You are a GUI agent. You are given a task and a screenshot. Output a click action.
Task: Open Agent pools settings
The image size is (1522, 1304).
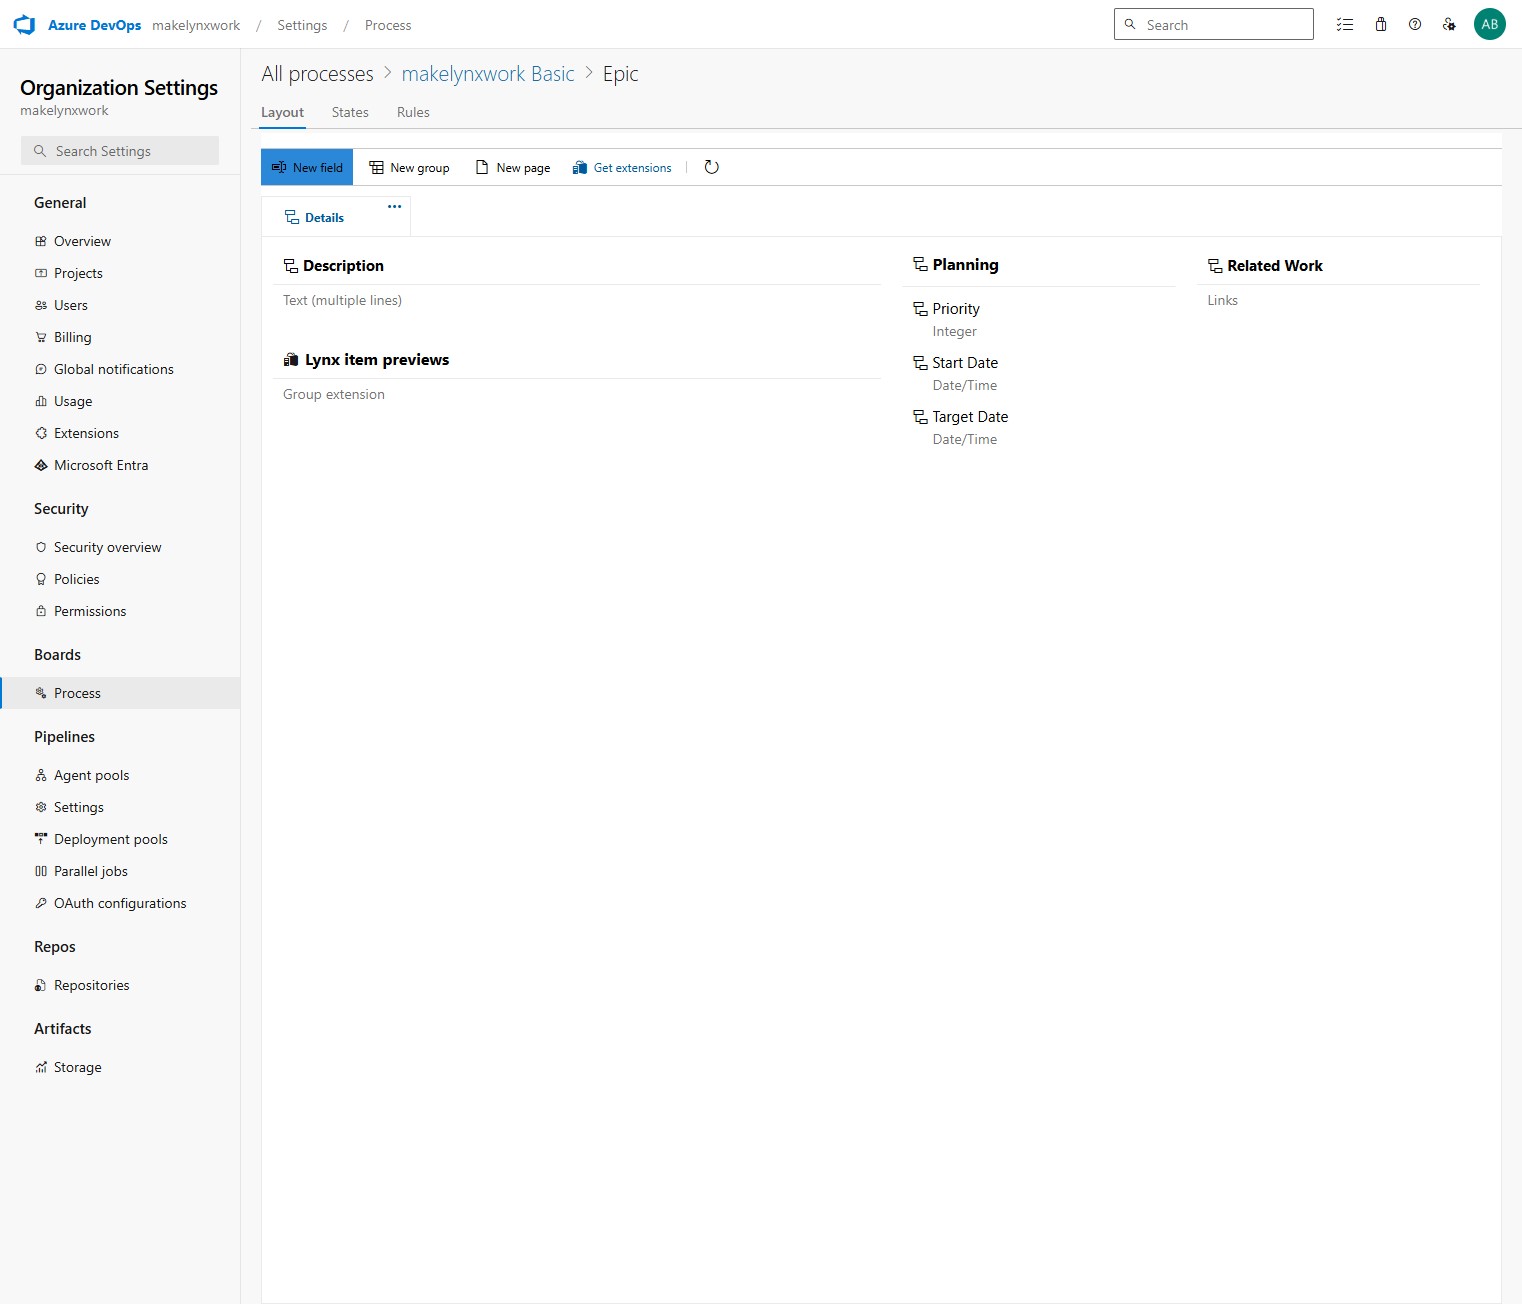click(x=120, y=775)
